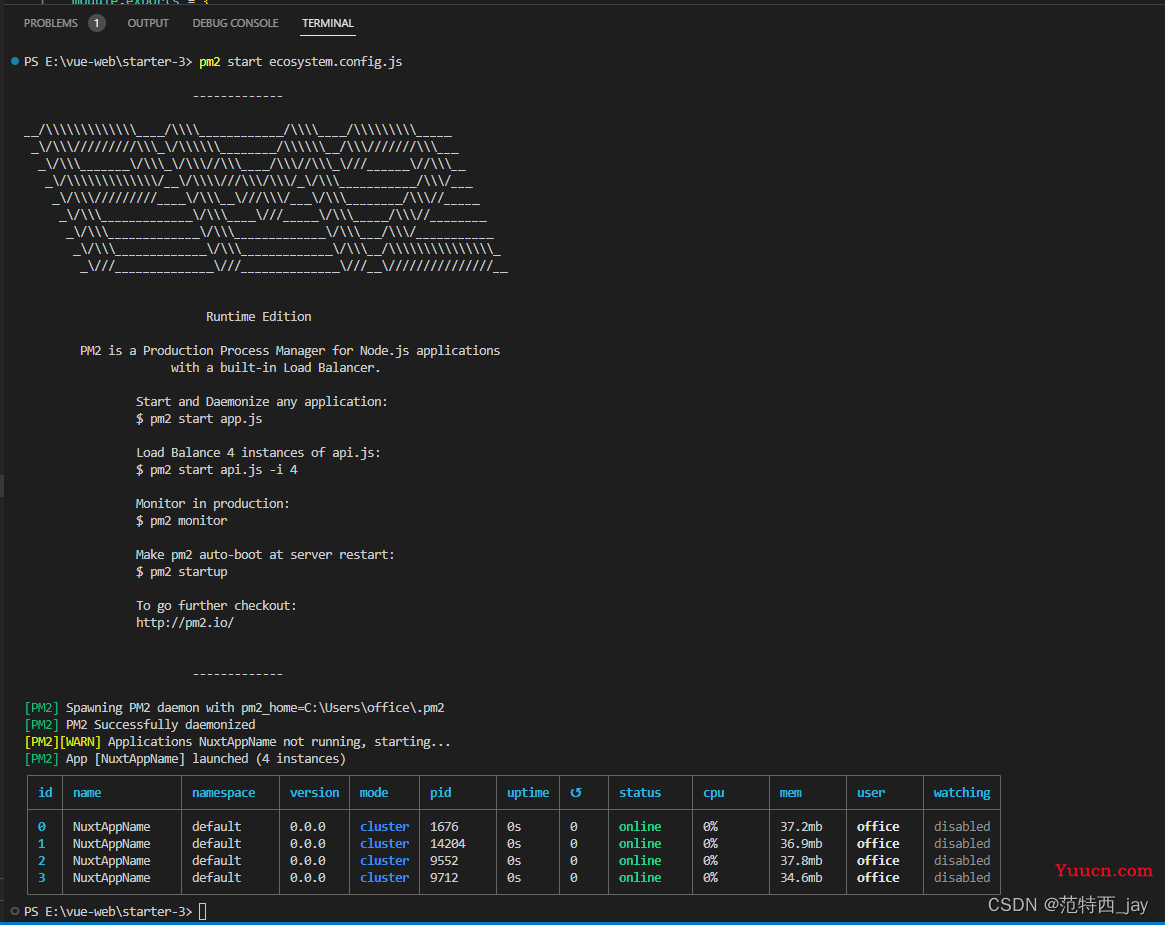Open the DEBUG CONSOLE tab

point(236,23)
